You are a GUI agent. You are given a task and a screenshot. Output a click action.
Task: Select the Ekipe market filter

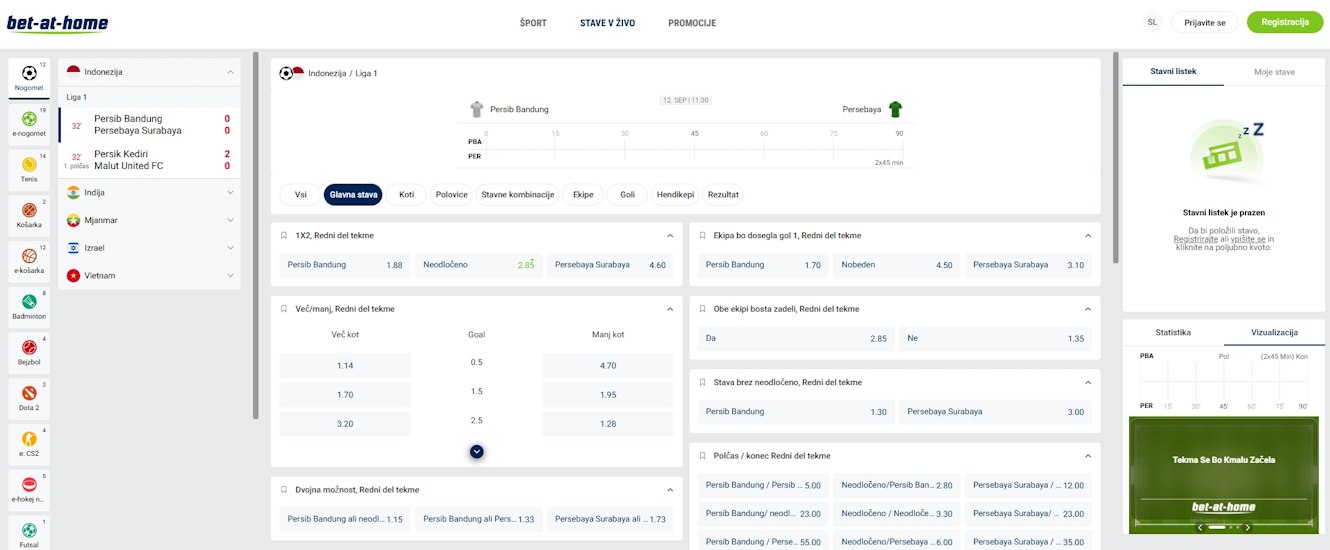pyautogui.click(x=583, y=195)
